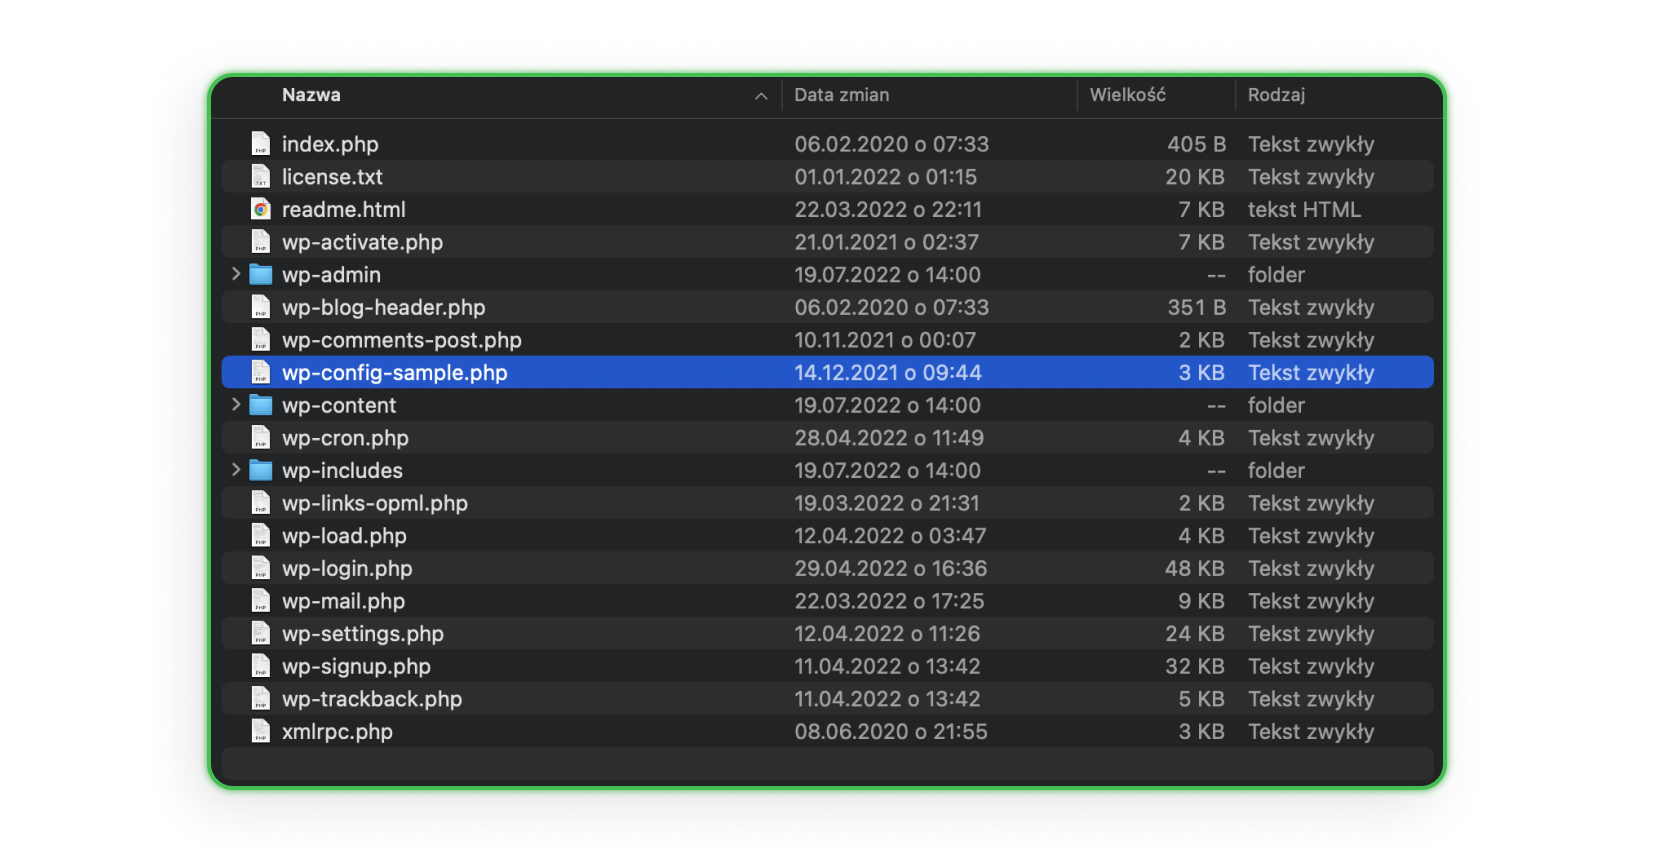Select the wp-settings.php file name

(363, 634)
